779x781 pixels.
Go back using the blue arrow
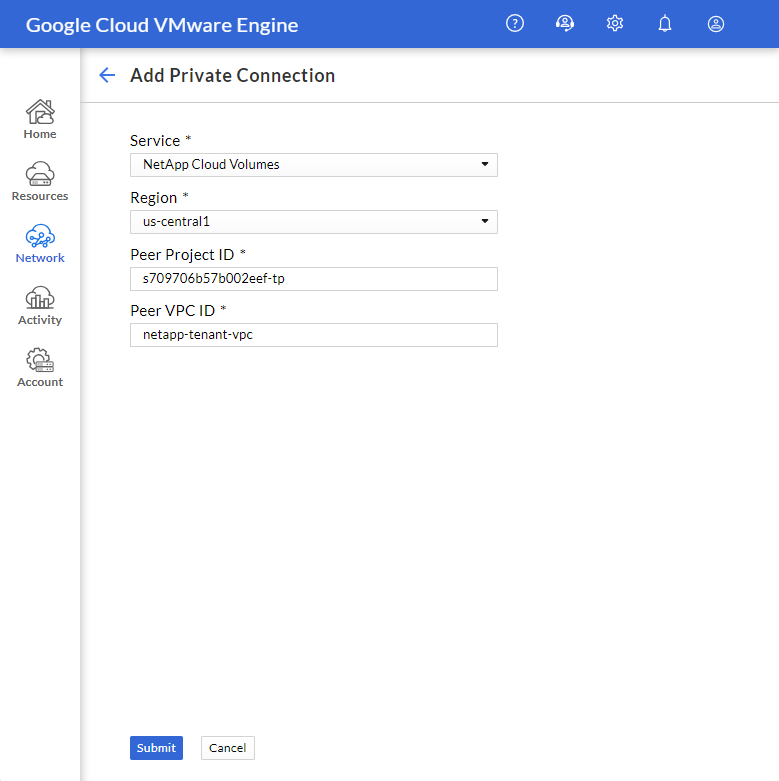point(107,75)
